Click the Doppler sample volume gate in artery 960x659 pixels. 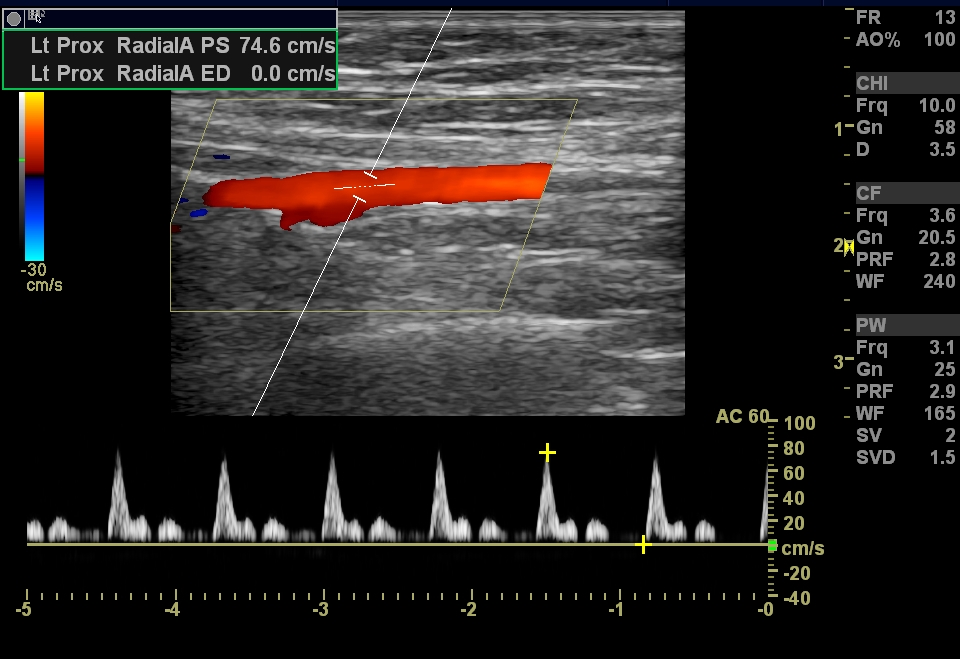364,187
